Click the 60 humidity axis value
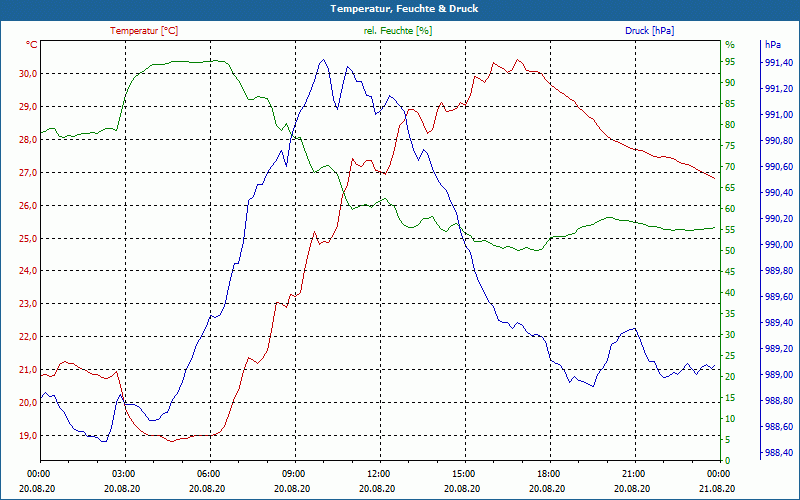Viewport: 800px width, 500px height. click(730, 209)
